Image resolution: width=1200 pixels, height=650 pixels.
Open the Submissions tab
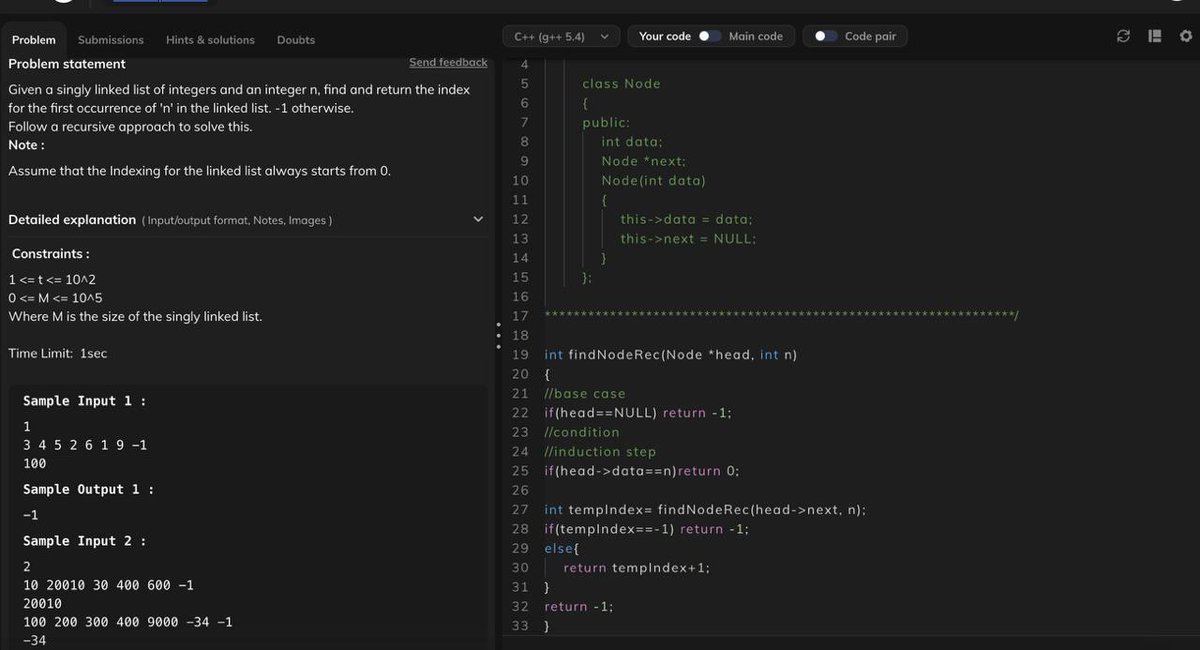(x=111, y=40)
